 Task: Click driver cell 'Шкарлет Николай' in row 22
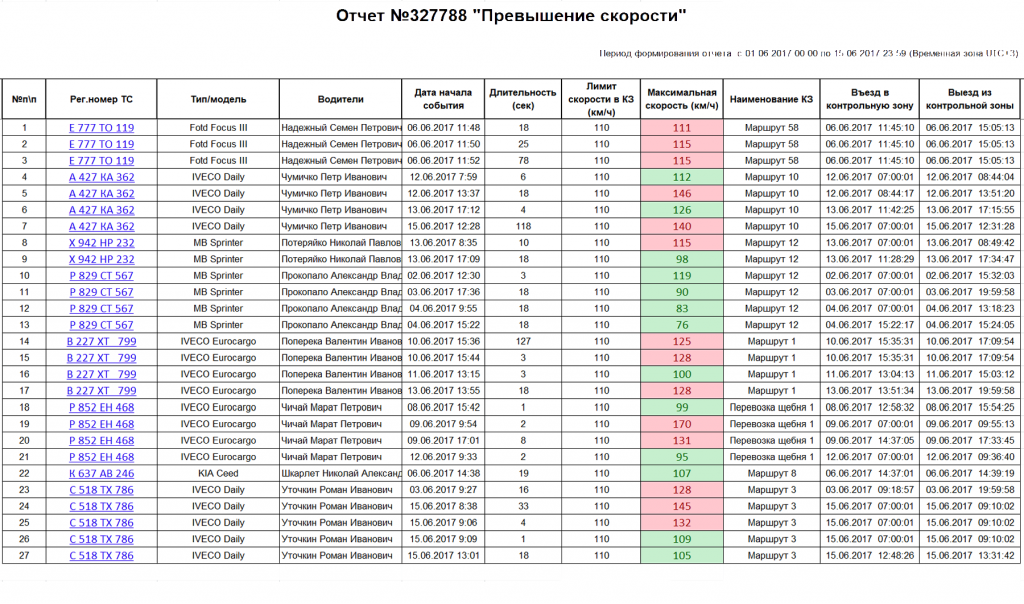340,473
